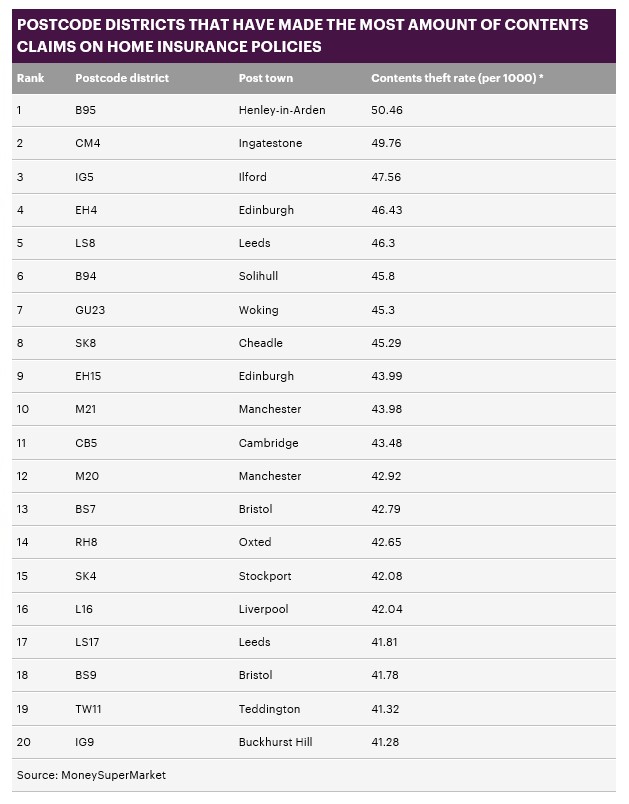This screenshot has width=629, height=804.
Task: Click the Source: MoneySuperMarket footer text
Action: (91, 775)
